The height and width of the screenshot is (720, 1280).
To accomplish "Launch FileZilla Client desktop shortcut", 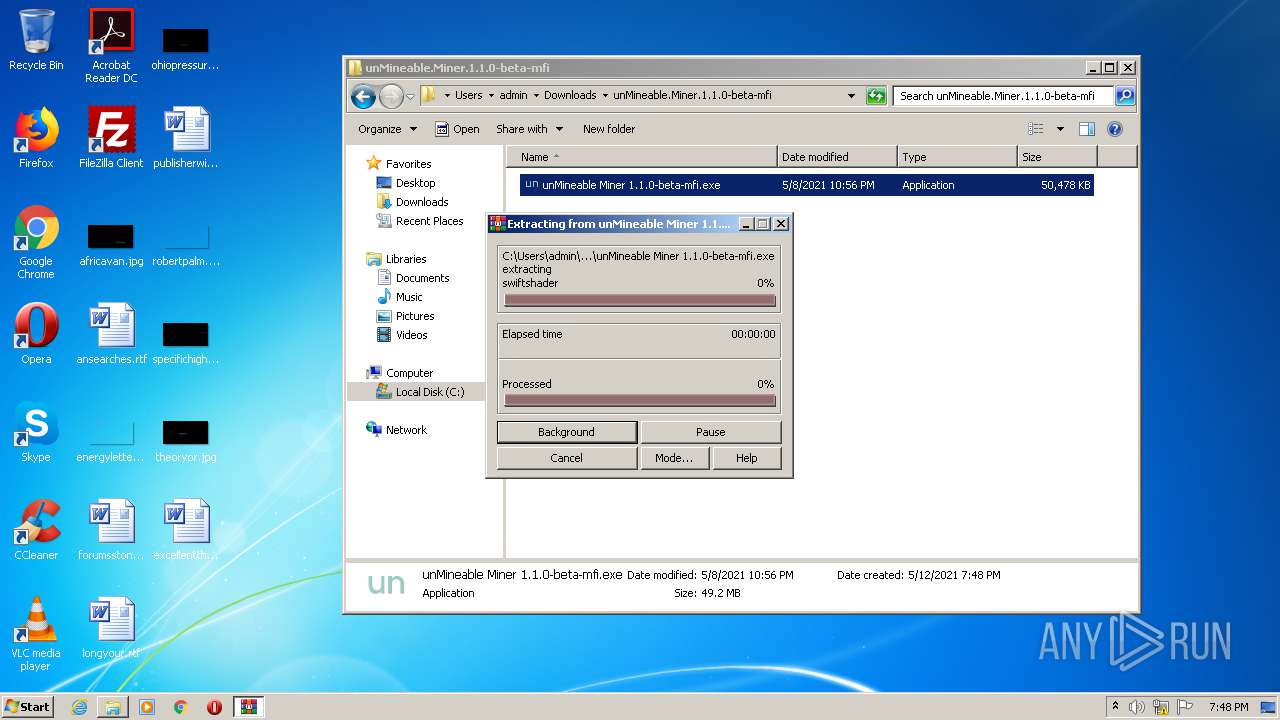I will point(111,138).
